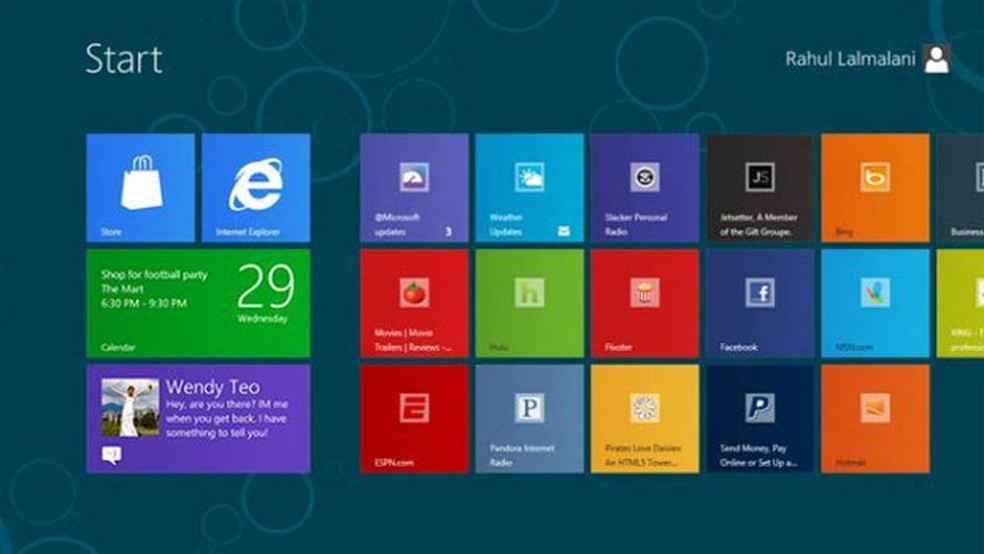Click the user account avatar picture
The image size is (984, 554).
tap(936, 59)
